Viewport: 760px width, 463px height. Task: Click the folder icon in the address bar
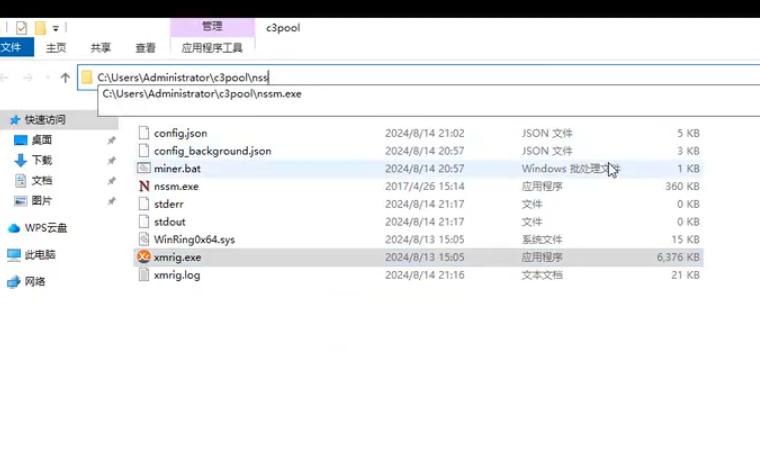[x=87, y=77]
